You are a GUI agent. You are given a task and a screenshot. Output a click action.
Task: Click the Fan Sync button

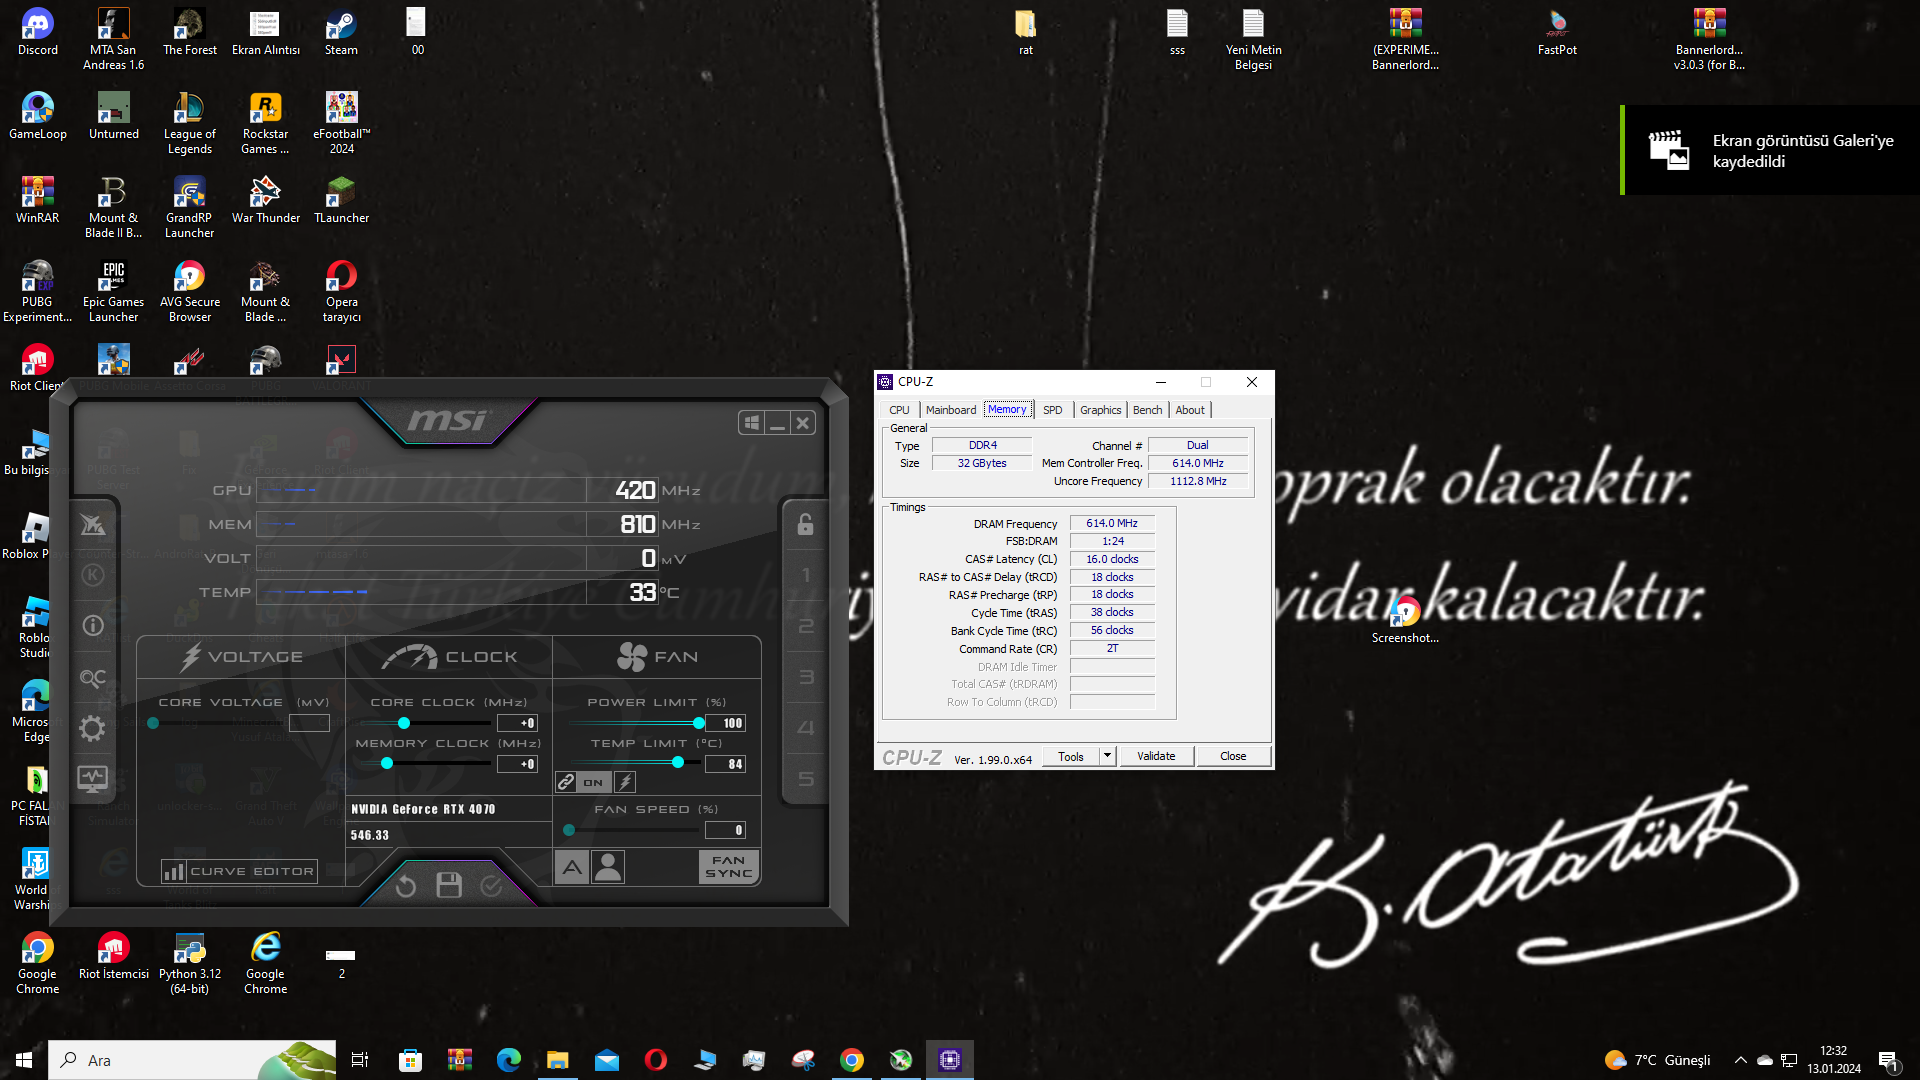point(729,867)
